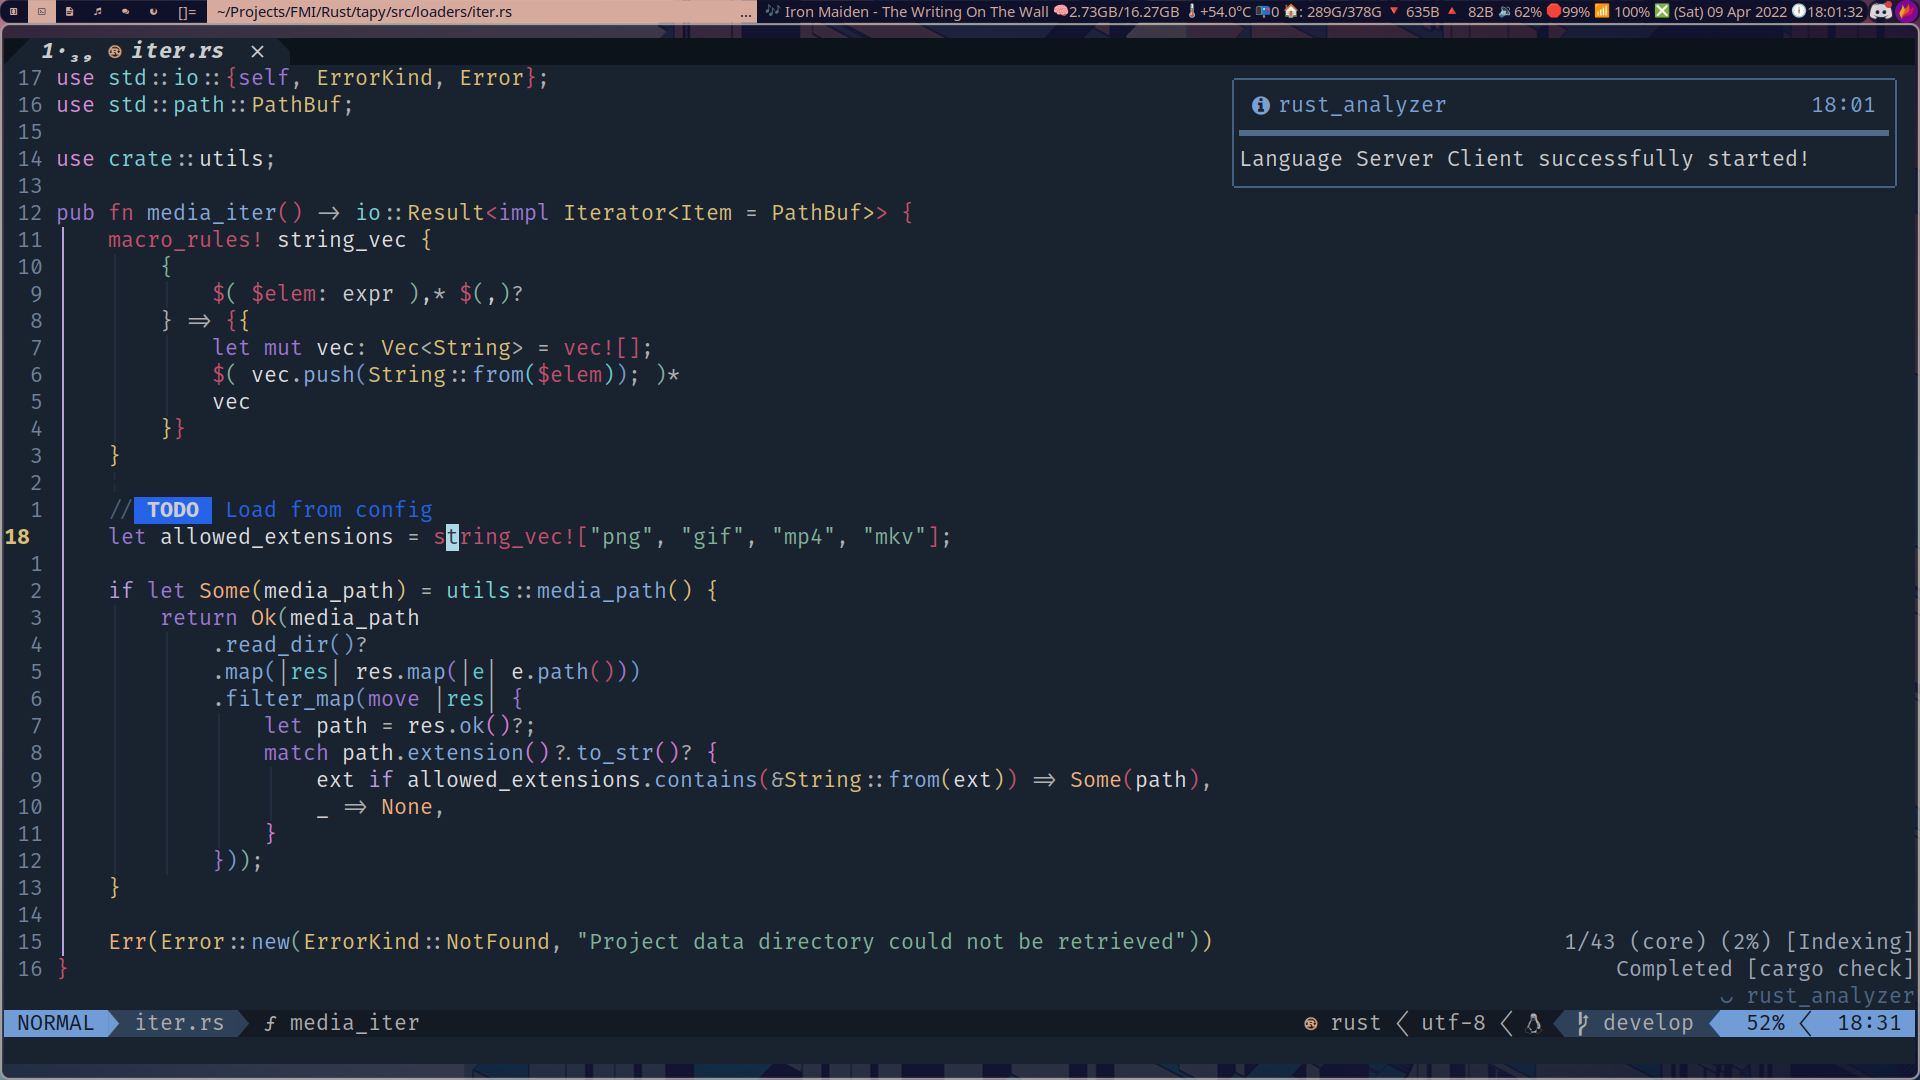The image size is (1920, 1080).
Task: Switch to the document workspace tag
Action: (69, 12)
